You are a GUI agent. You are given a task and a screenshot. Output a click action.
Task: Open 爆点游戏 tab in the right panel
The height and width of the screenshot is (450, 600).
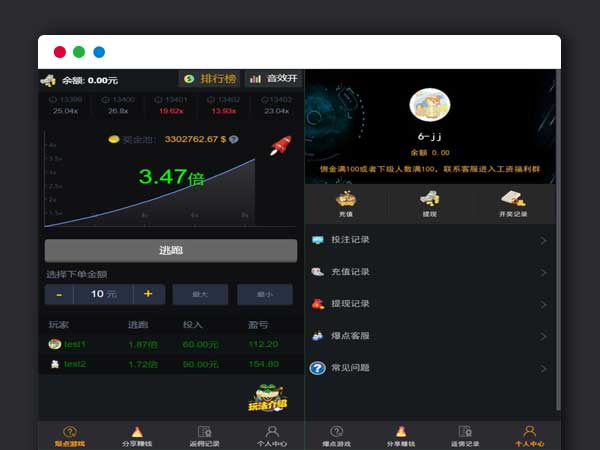click(336, 436)
